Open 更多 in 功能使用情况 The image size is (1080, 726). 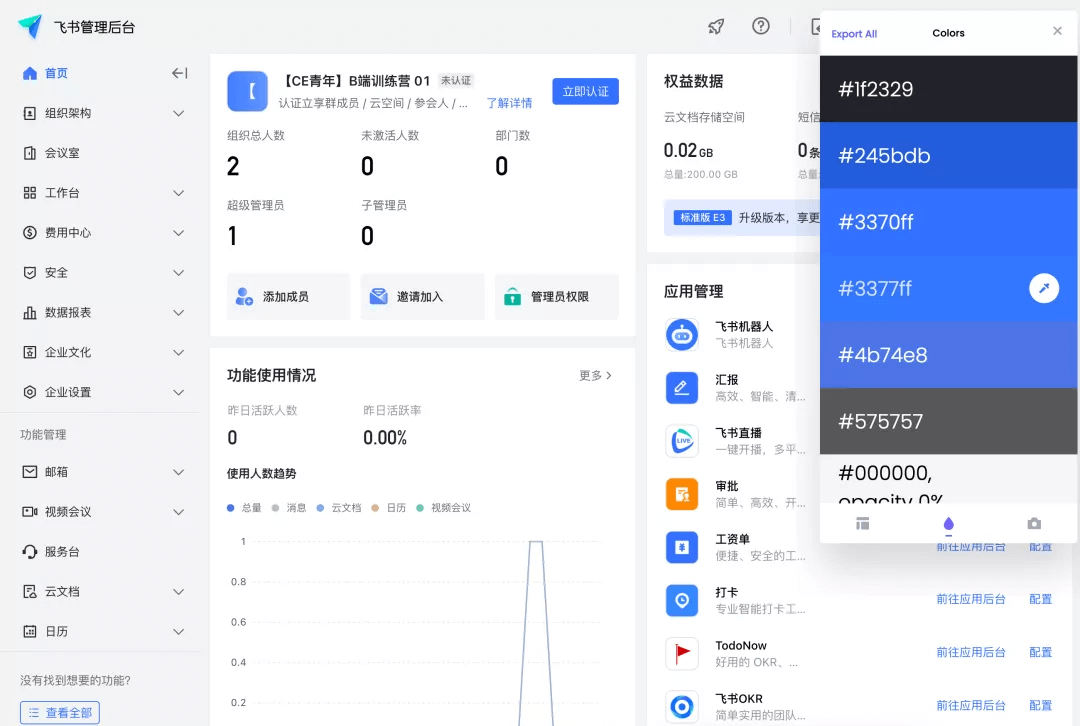[x=595, y=375]
